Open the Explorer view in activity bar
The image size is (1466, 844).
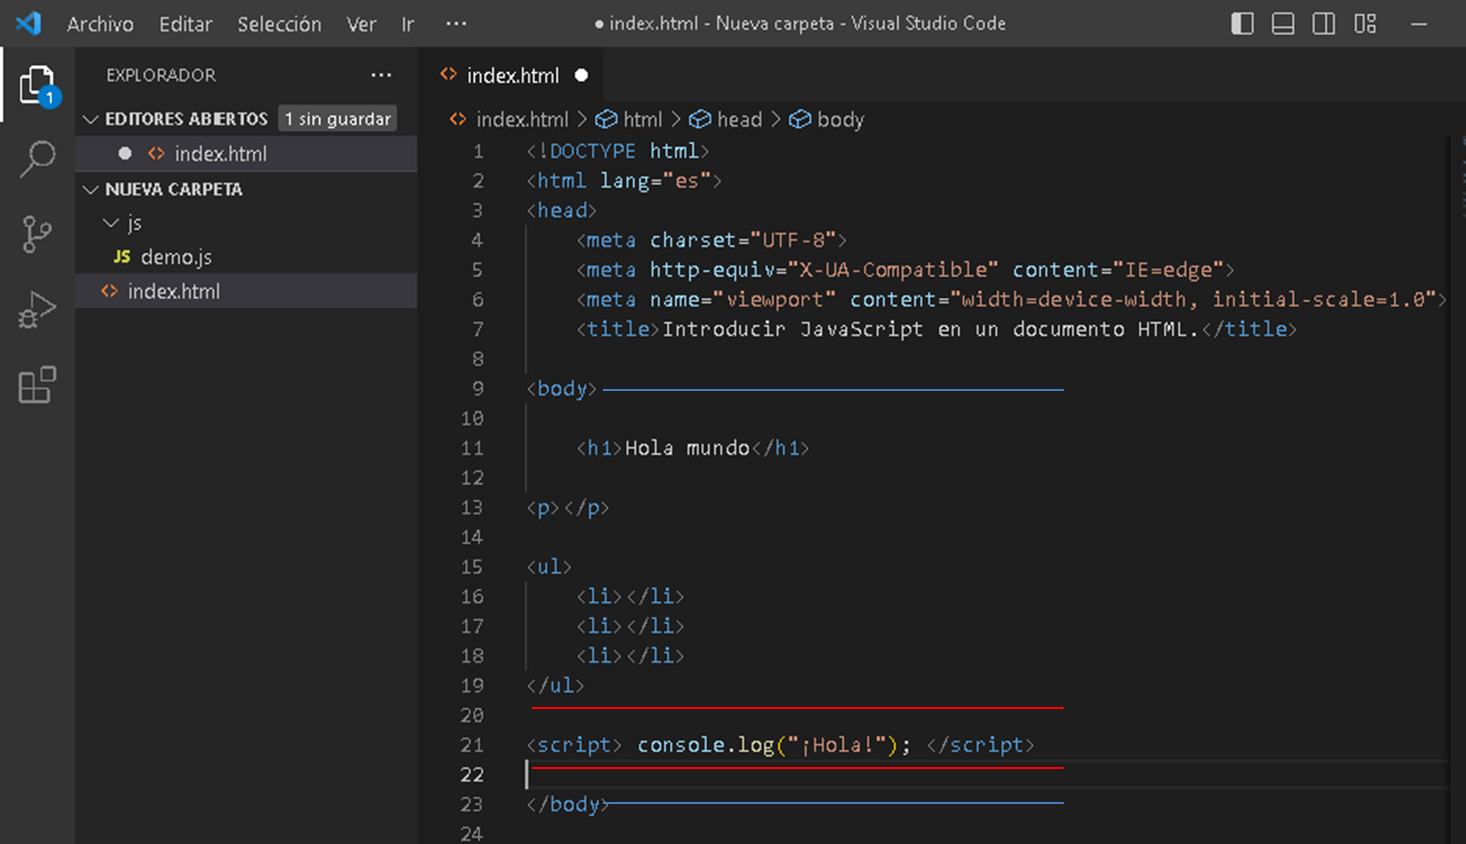point(38,85)
